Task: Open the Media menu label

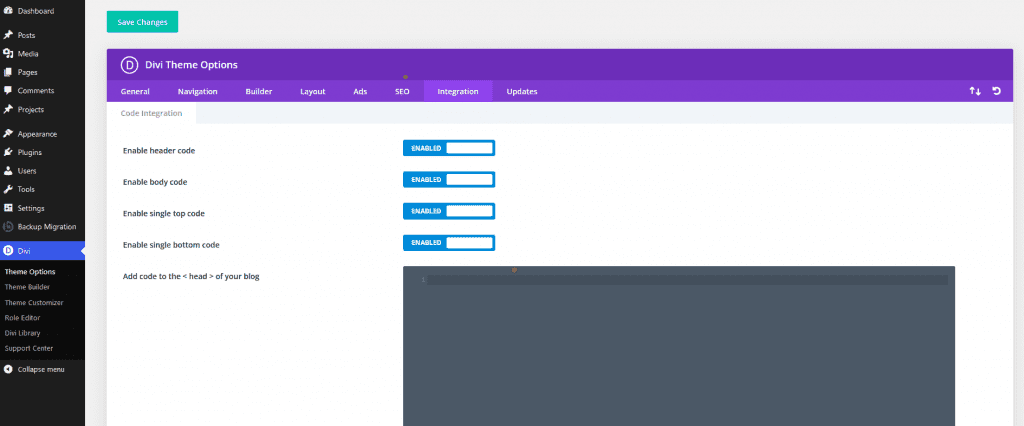Action: [x=28, y=54]
